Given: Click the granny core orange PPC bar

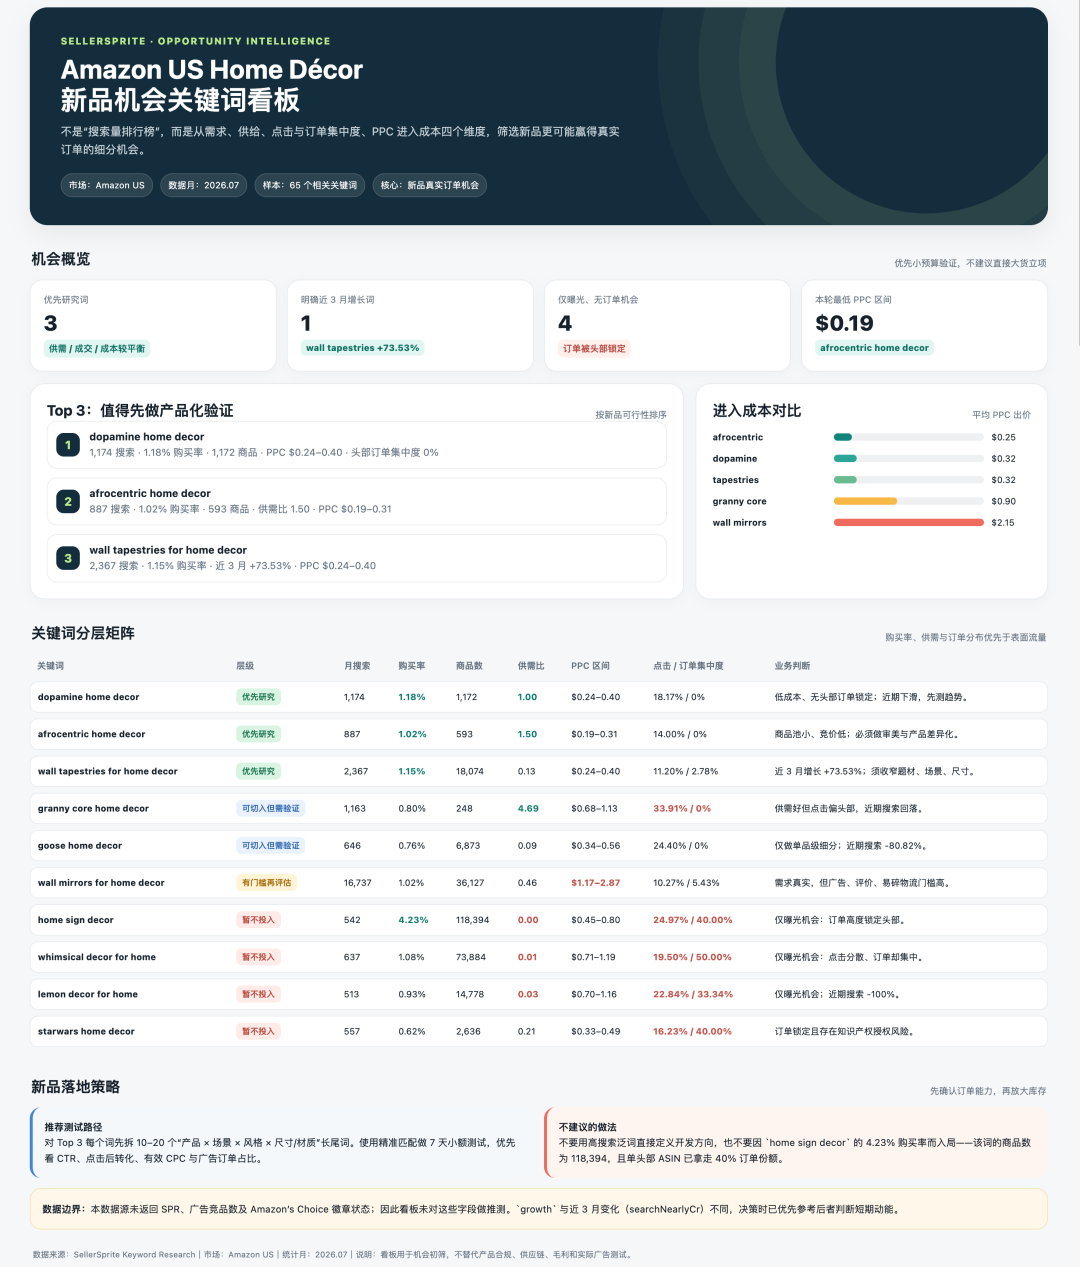Looking at the screenshot, I should pyautogui.click(x=866, y=501).
